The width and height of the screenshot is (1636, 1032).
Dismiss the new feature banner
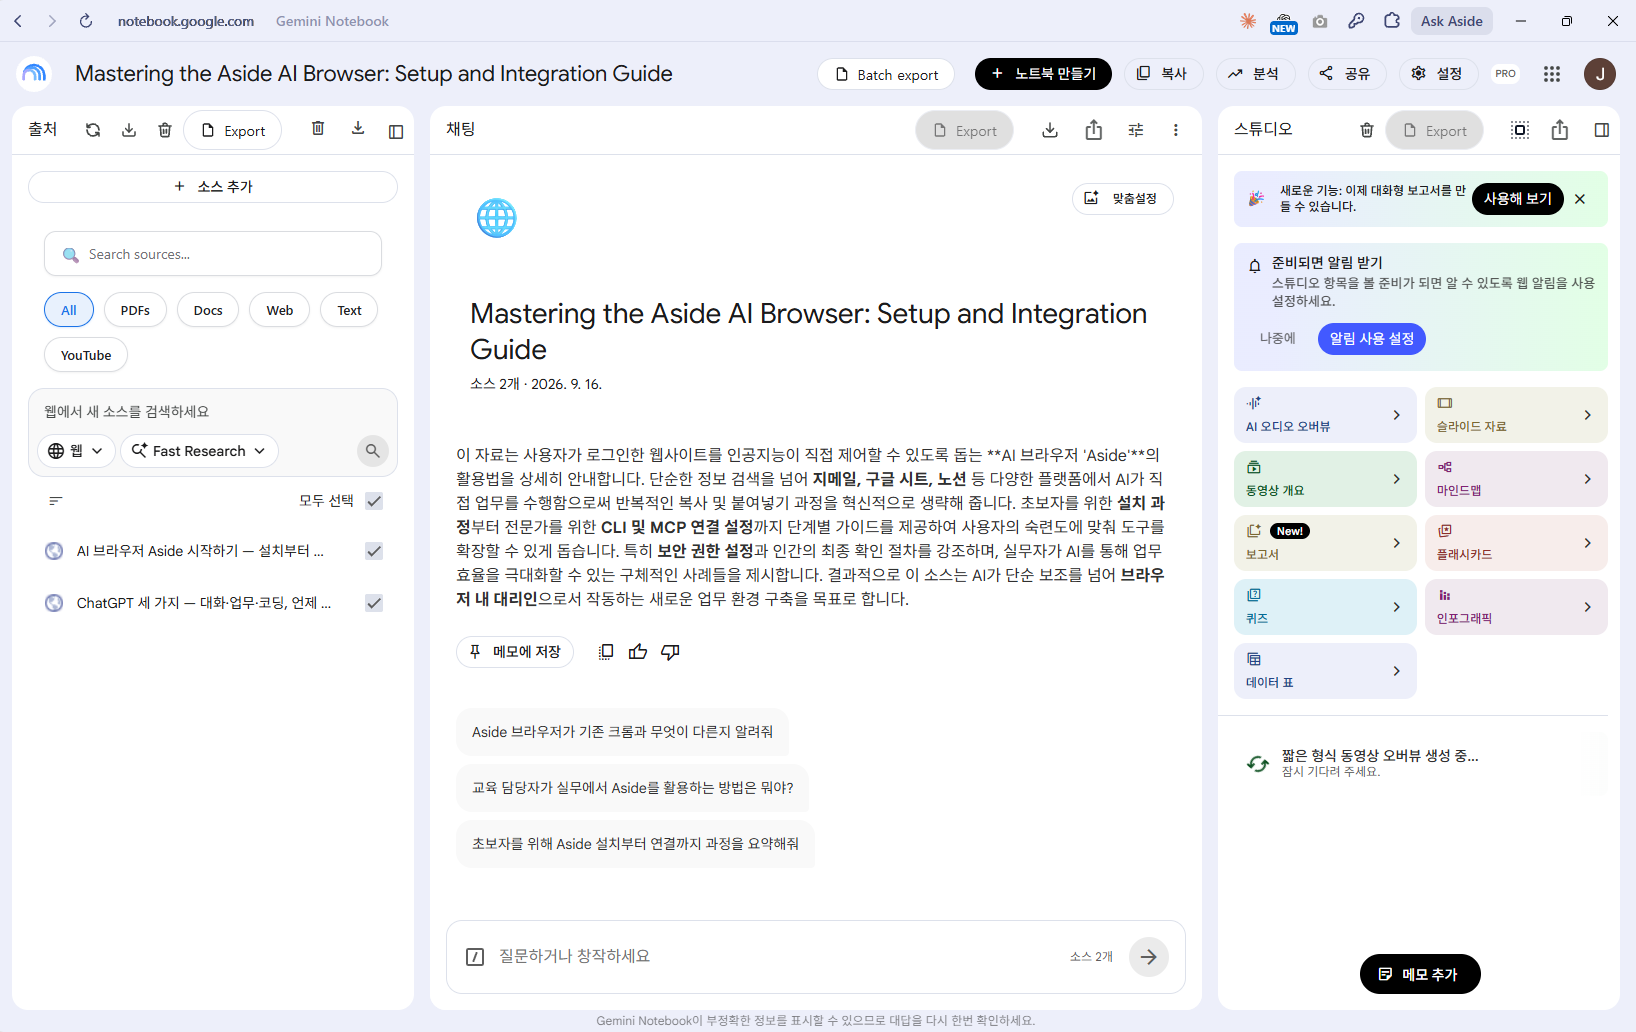(1580, 199)
